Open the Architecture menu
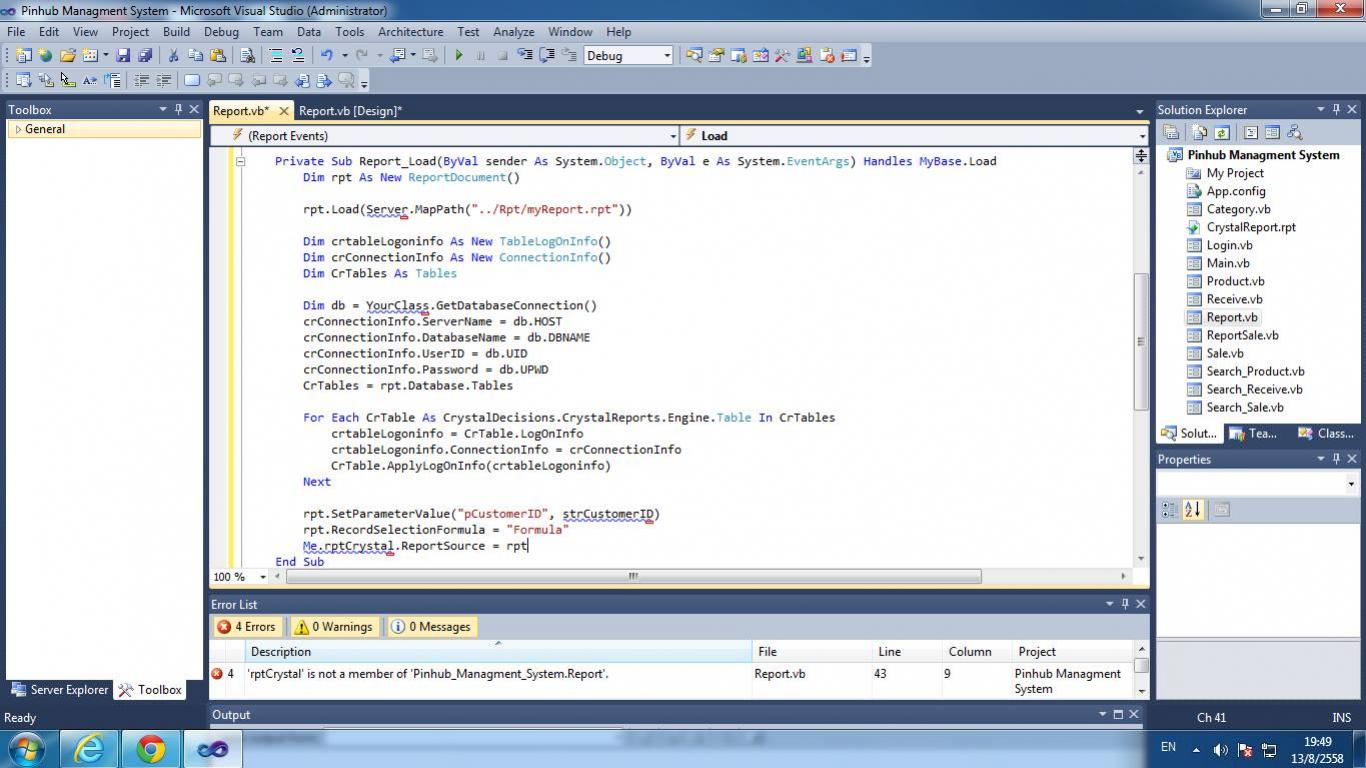Screen dimensions: 1366x768 pos(410,32)
